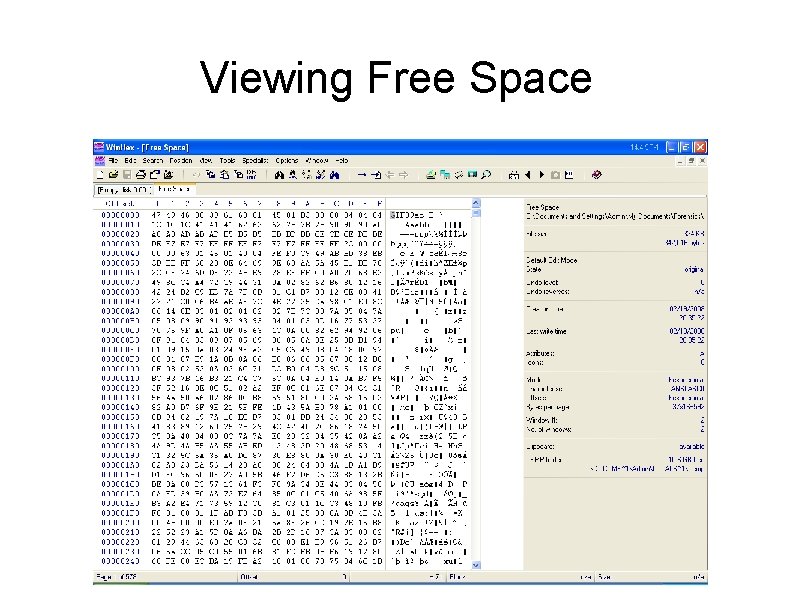
Task: Click the Block field in the status bar
Action: coord(521,577)
